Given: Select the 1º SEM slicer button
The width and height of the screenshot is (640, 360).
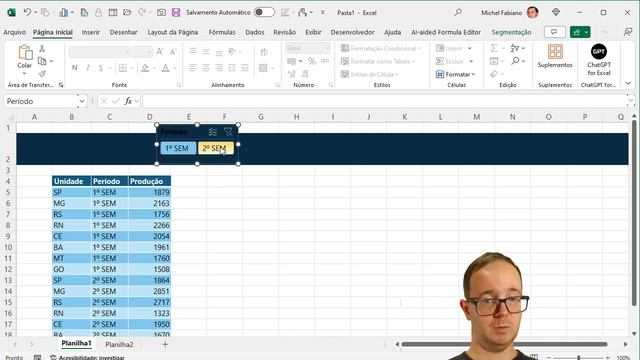Looking at the screenshot, I should click(178, 148).
